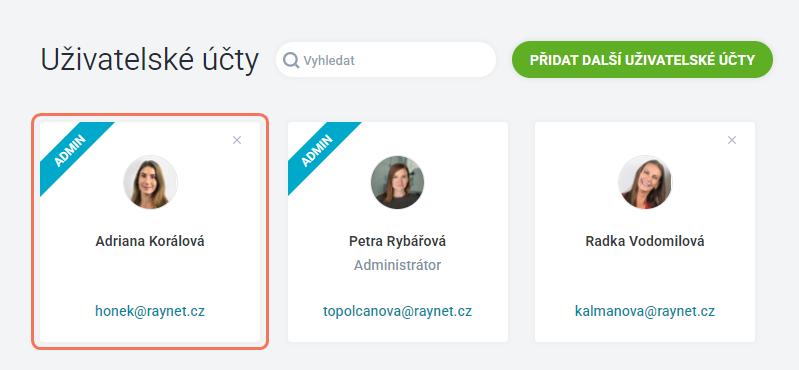Open Adriana Korálová's profile photo

[x=150, y=182]
